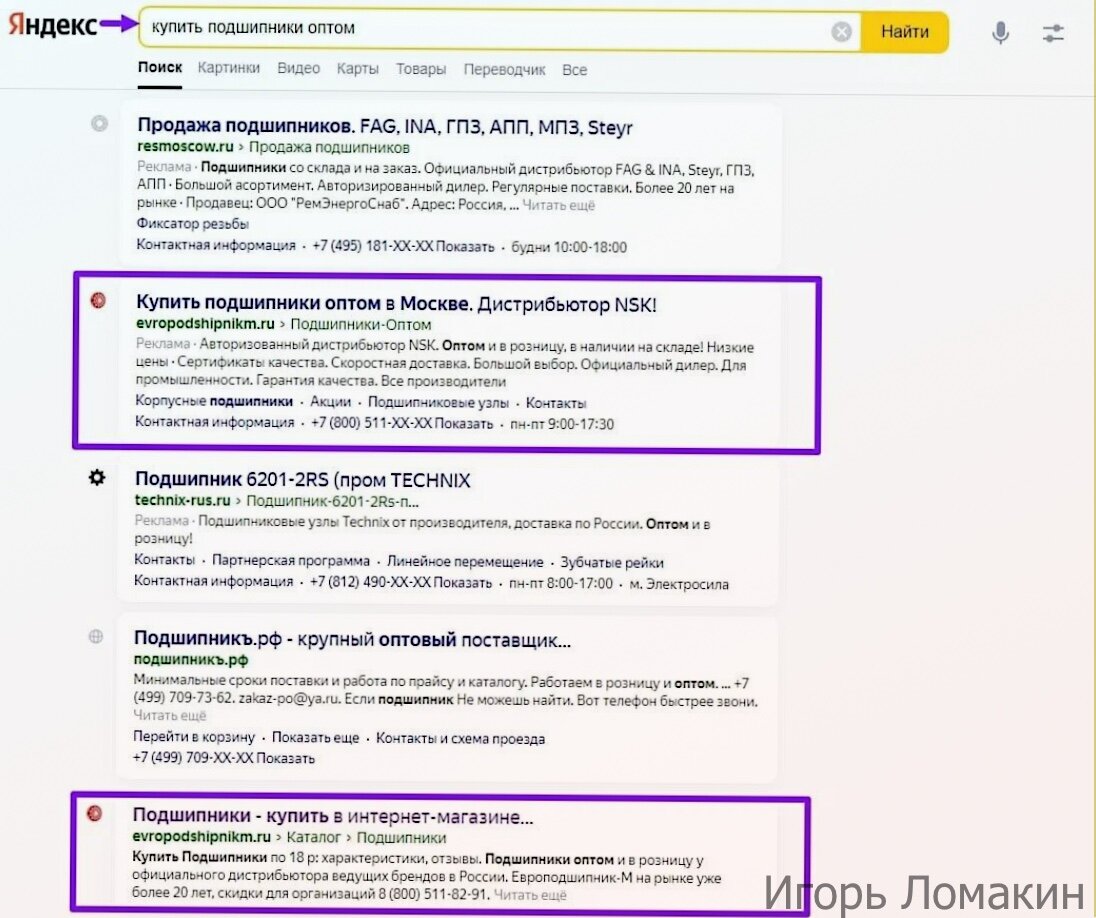
Task: Open the Линейное перемещение sitelink
Action: 465,562
